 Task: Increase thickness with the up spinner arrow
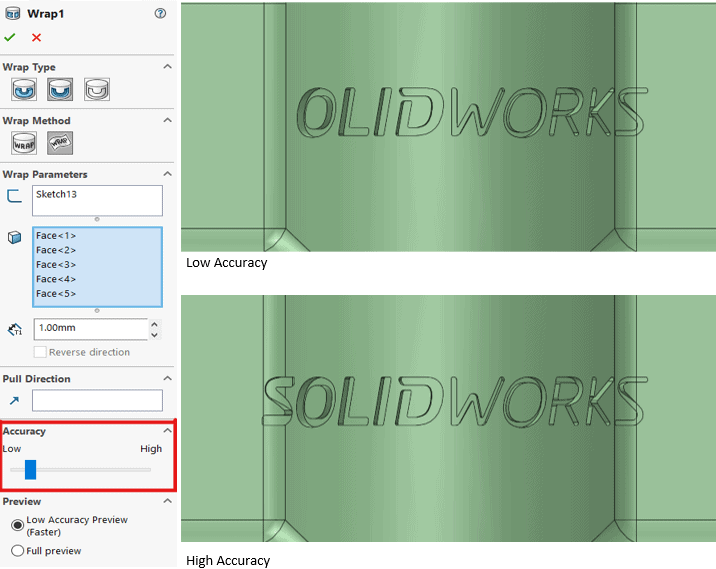tap(154, 324)
